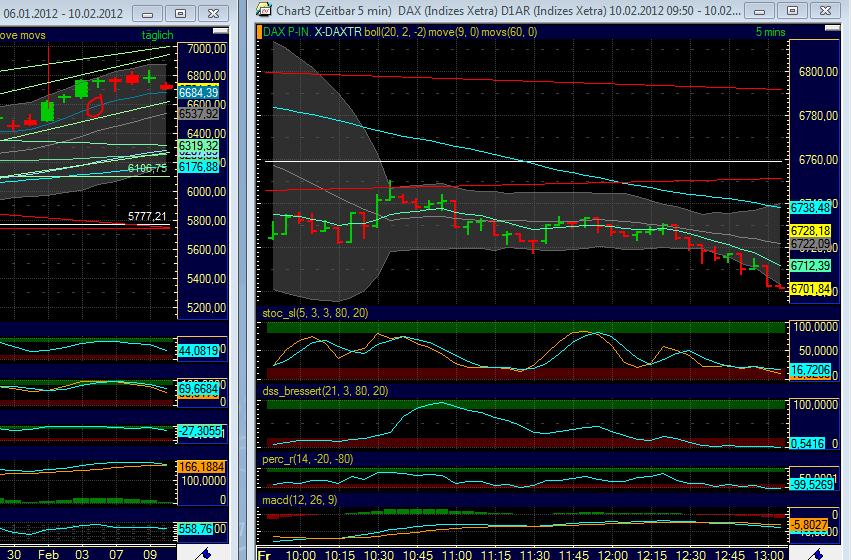Select the X-DAXTR series label
Image resolution: width=851 pixels, height=560 pixels.
338,32
